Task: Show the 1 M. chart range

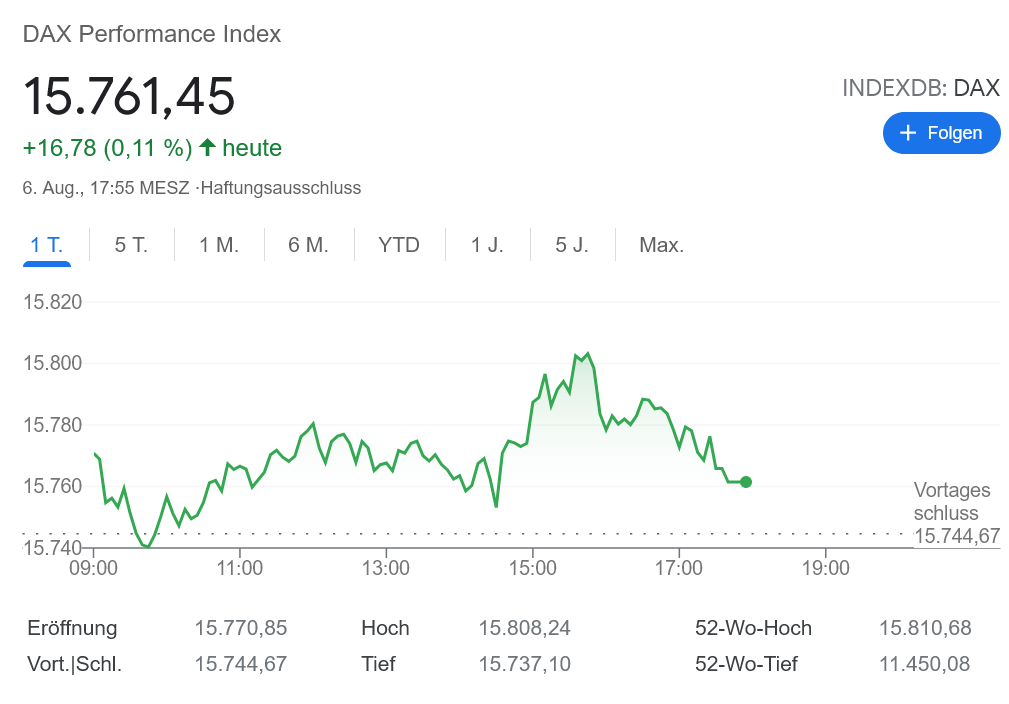Action: click(x=219, y=245)
